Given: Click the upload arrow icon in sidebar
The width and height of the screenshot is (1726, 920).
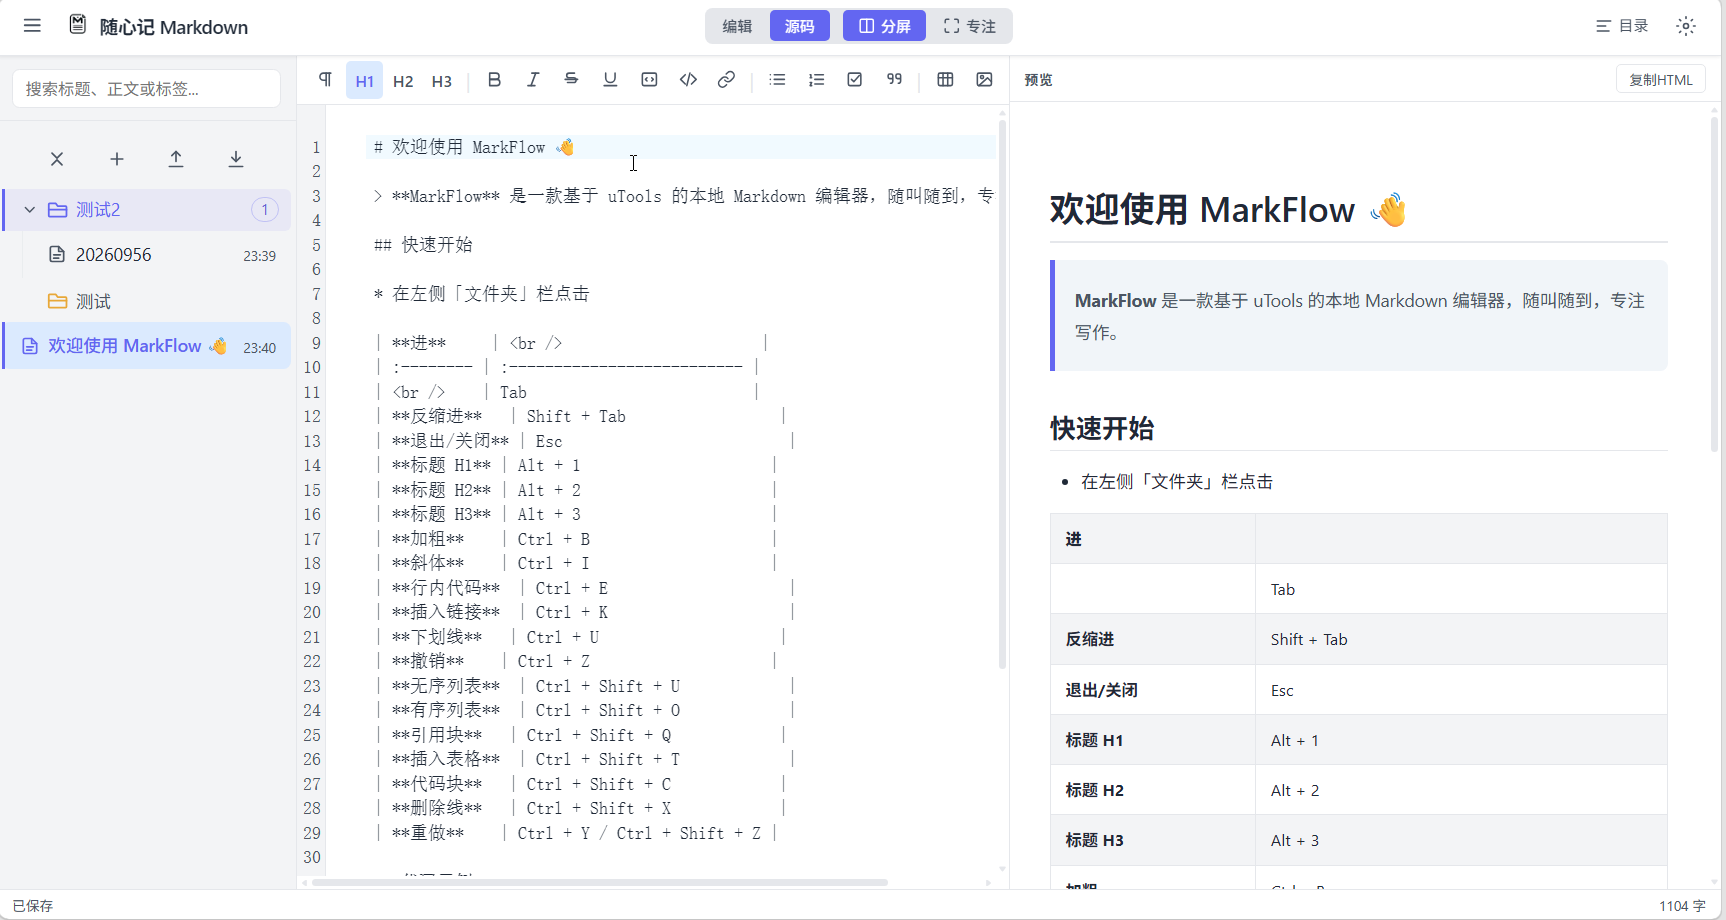Looking at the screenshot, I should click(x=176, y=159).
